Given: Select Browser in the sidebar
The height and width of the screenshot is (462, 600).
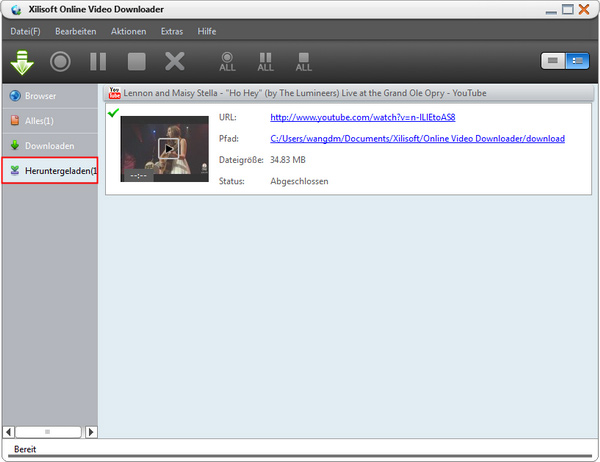Looking at the screenshot, I should pos(50,96).
